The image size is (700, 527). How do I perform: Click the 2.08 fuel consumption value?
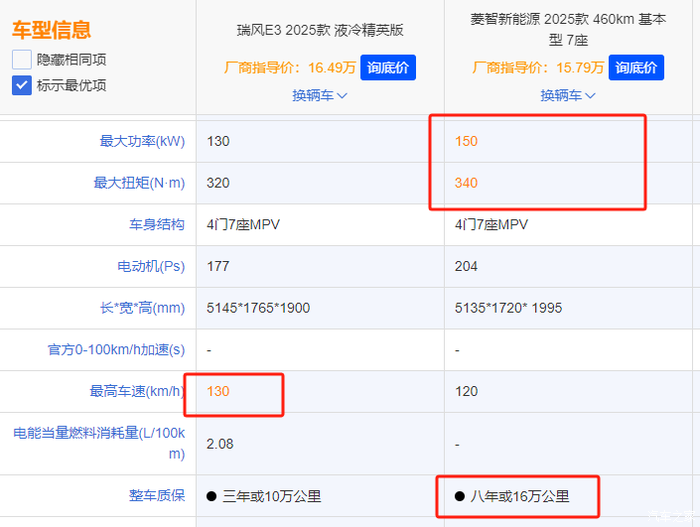220,444
